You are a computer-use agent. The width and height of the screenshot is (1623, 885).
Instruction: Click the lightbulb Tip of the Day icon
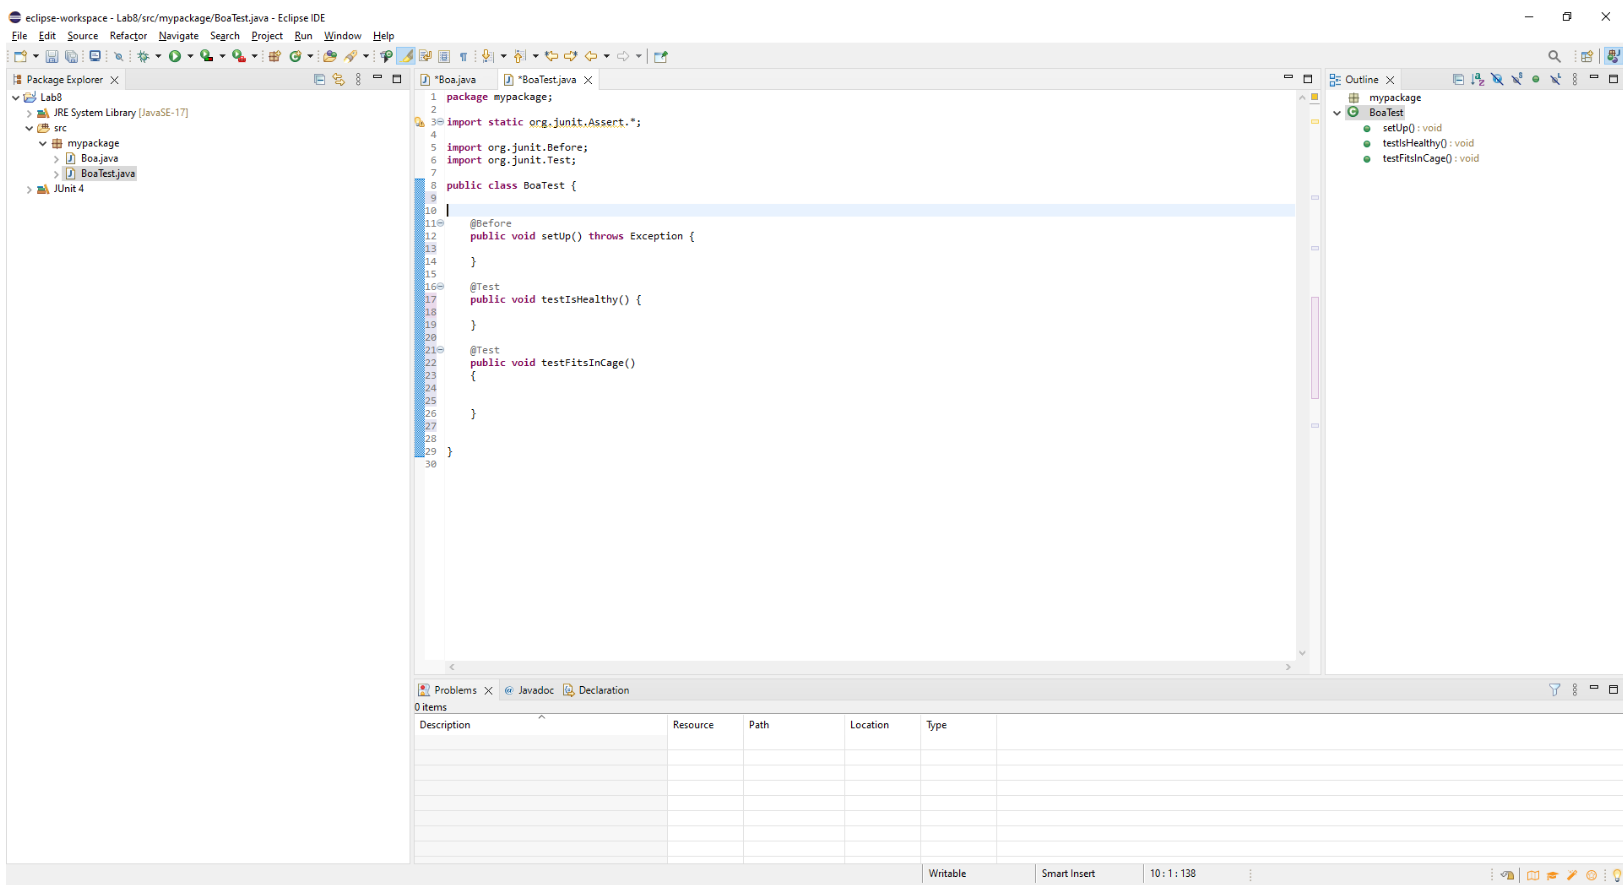(x=1616, y=875)
